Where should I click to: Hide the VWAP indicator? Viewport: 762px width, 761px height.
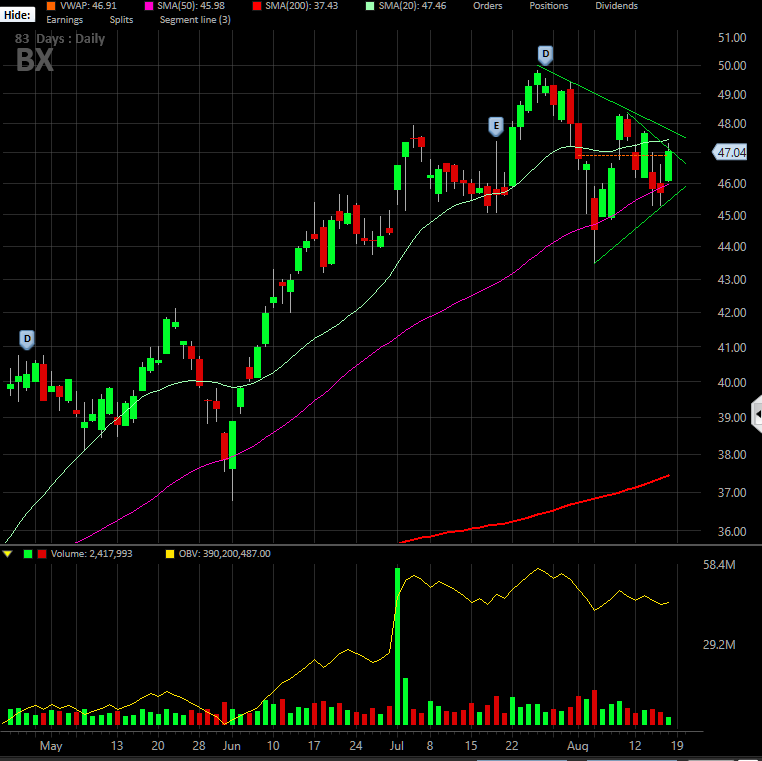[88, 6]
